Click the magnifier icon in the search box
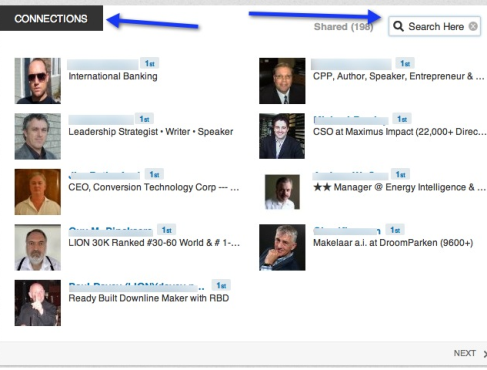The height and width of the screenshot is (370, 487). click(398, 26)
